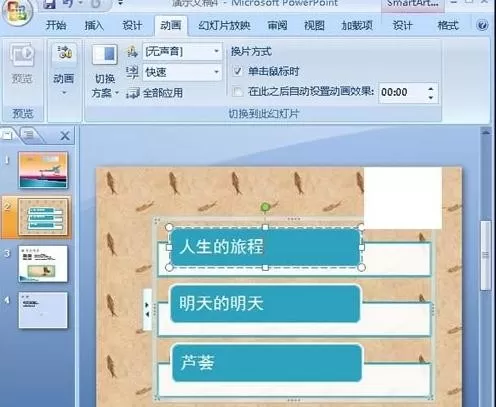Decrease the auto-advance time with down arrow

point(431,97)
